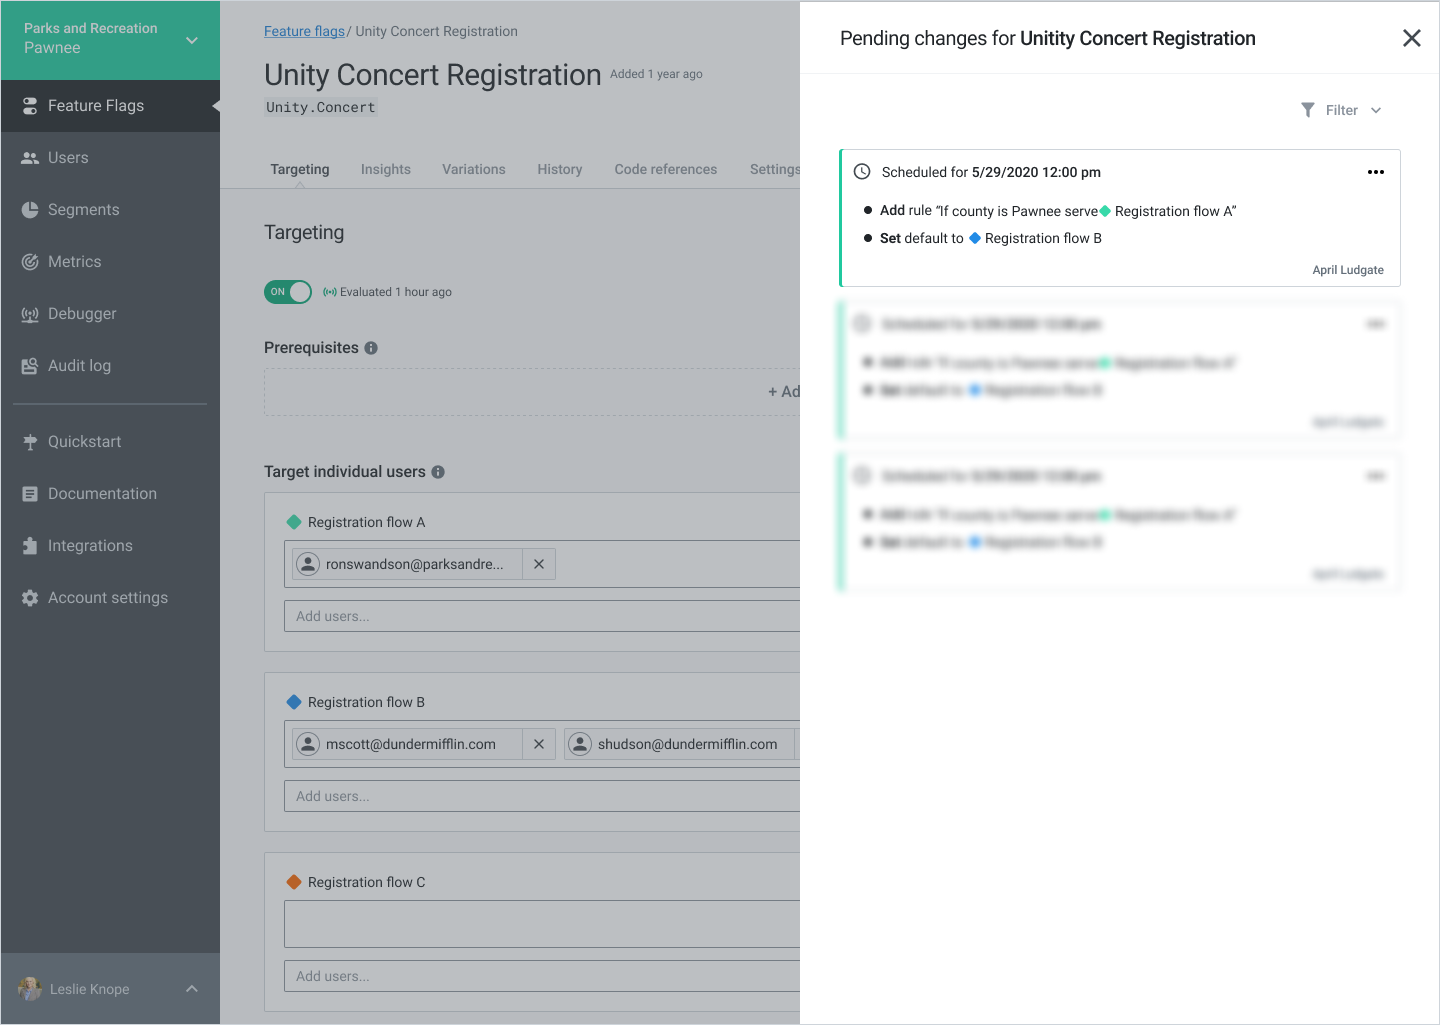Click the Metrics target icon
The width and height of the screenshot is (1440, 1025).
pos(30,262)
